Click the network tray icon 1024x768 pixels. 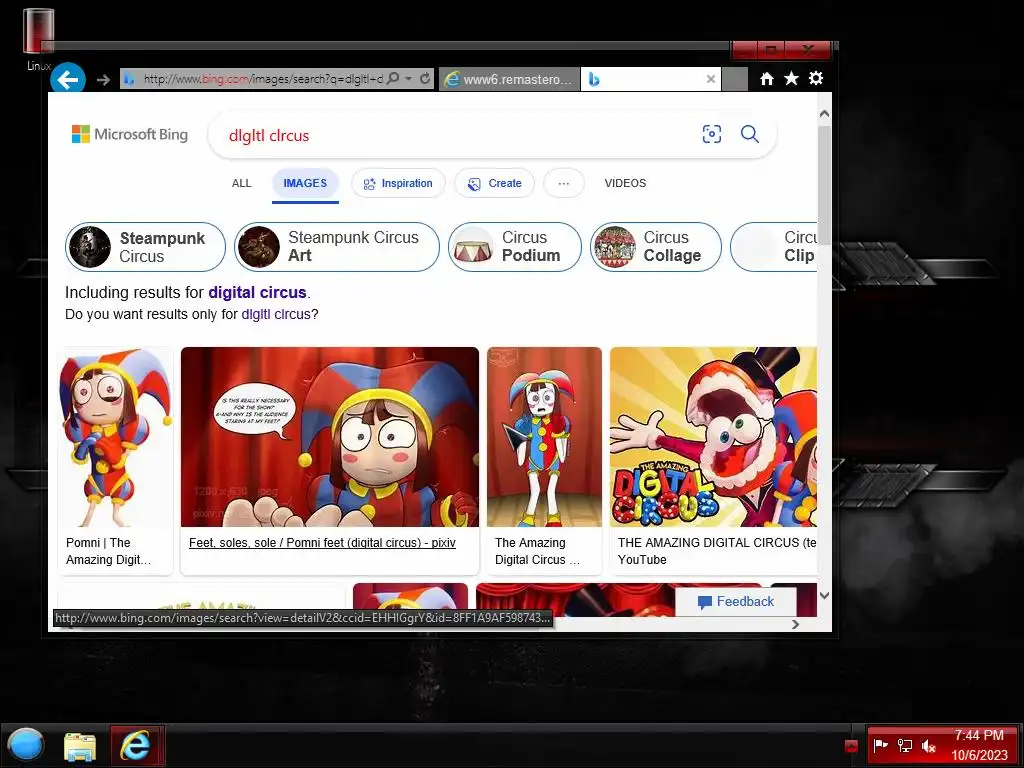(x=904, y=745)
